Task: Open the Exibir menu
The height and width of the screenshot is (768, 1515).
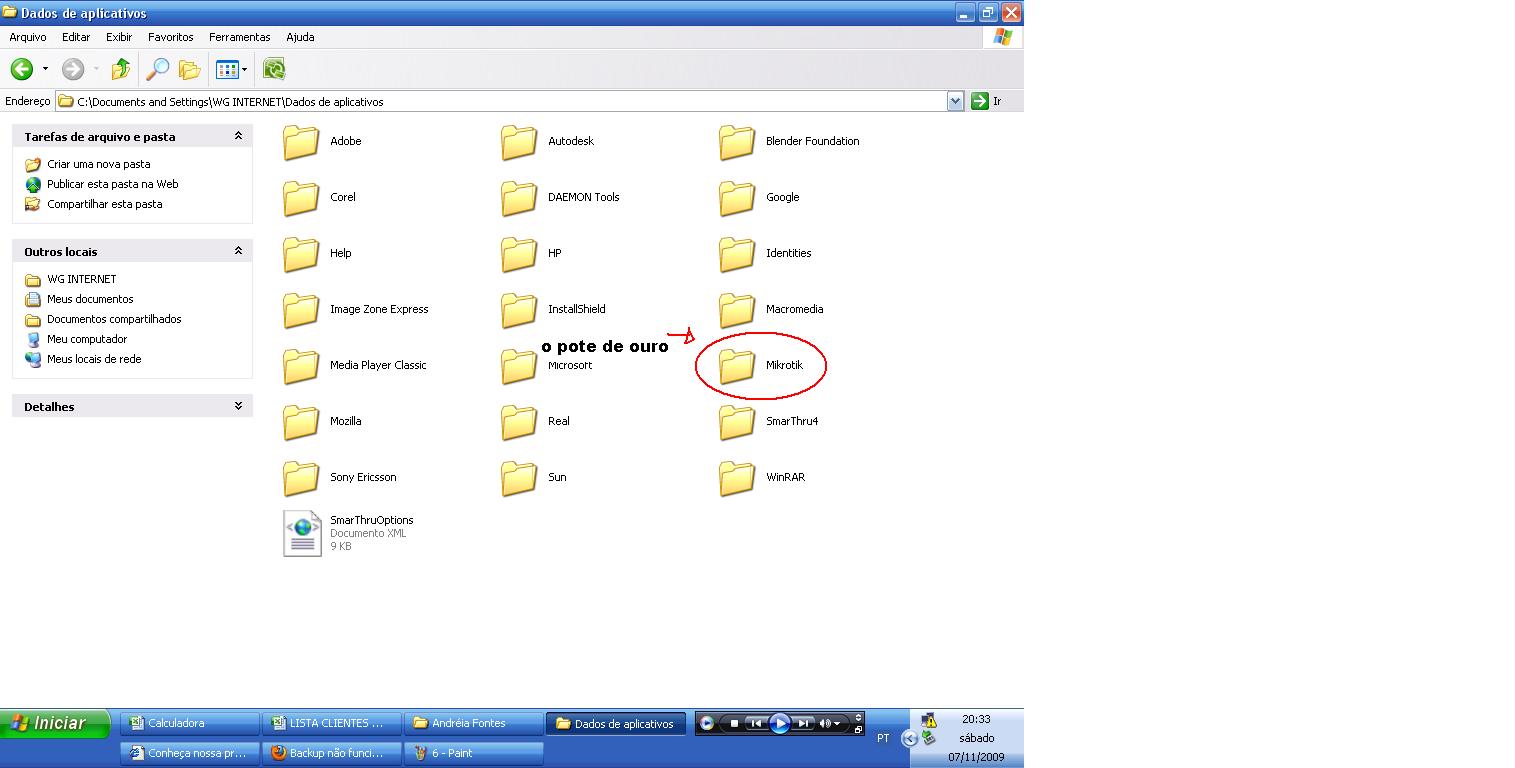Action: click(119, 37)
